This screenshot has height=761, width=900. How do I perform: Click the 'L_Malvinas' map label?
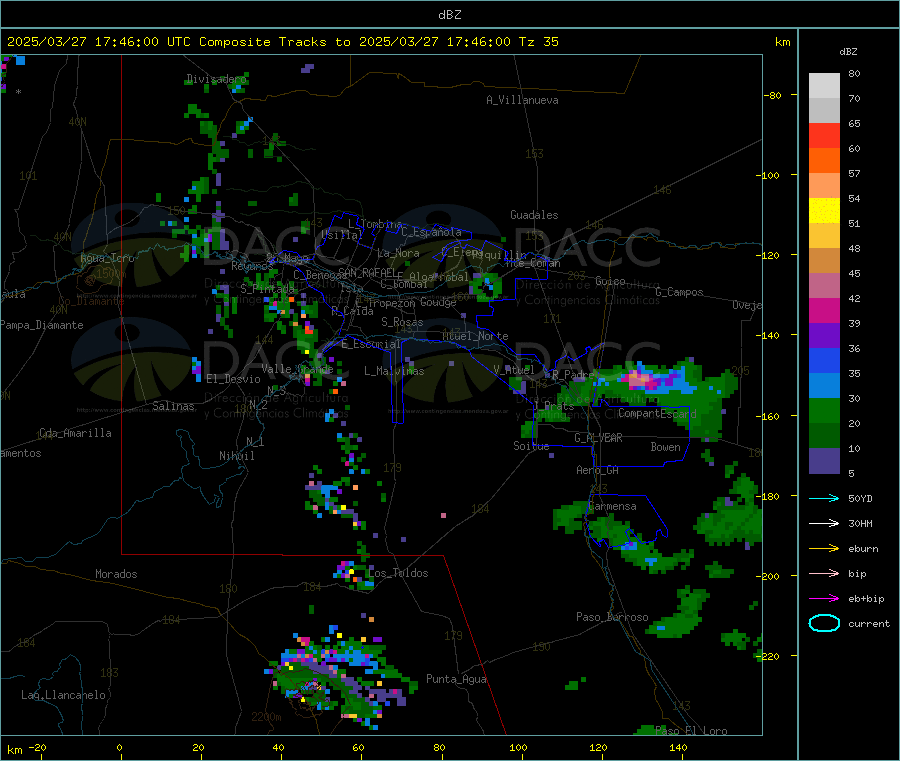point(394,371)
